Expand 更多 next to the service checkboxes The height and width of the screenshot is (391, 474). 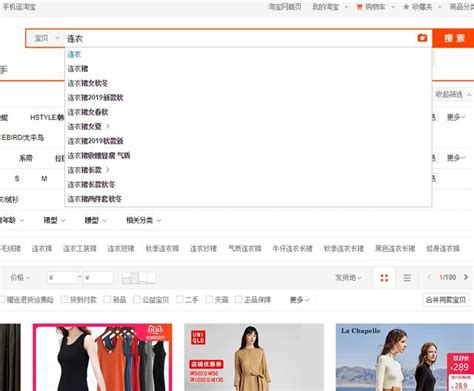point(299,300)
